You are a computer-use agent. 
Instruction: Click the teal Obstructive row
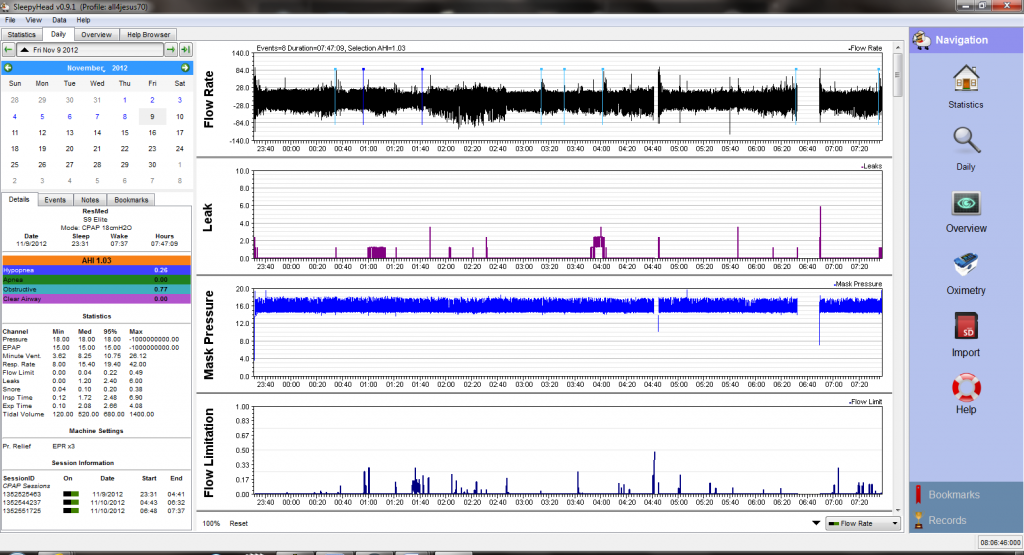coord(97,289)
